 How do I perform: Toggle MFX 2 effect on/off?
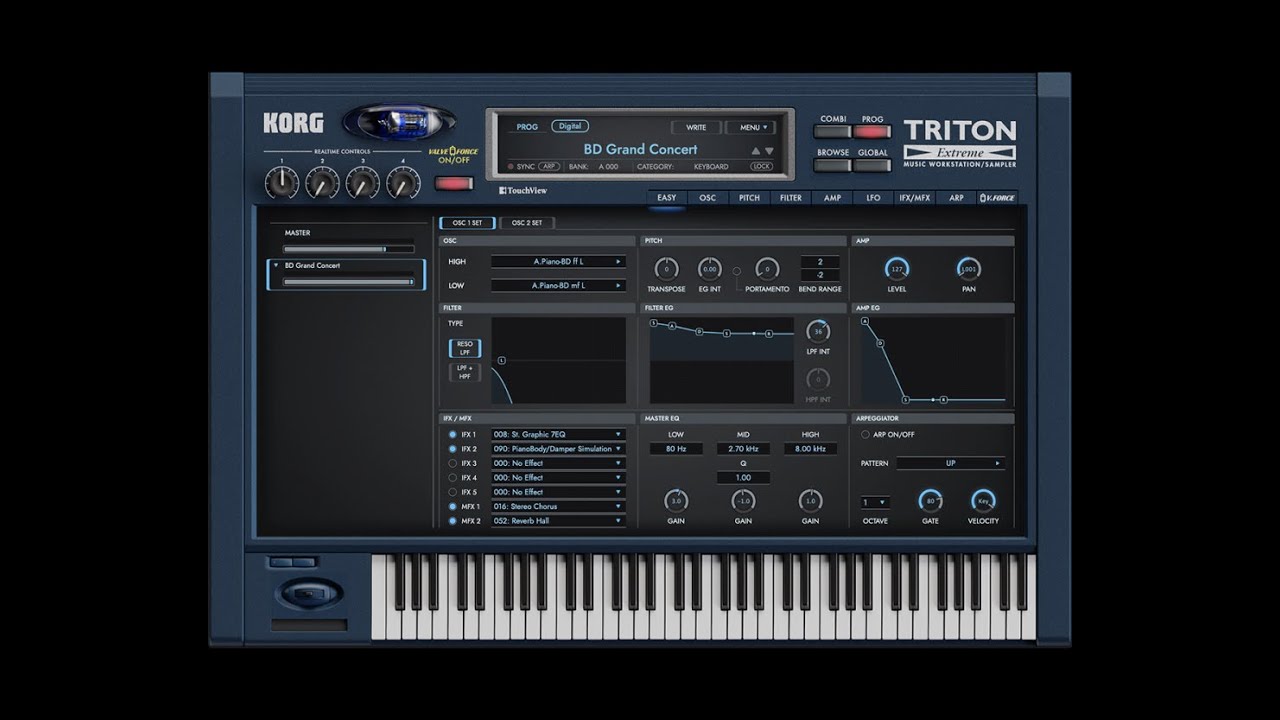(453, 521)
